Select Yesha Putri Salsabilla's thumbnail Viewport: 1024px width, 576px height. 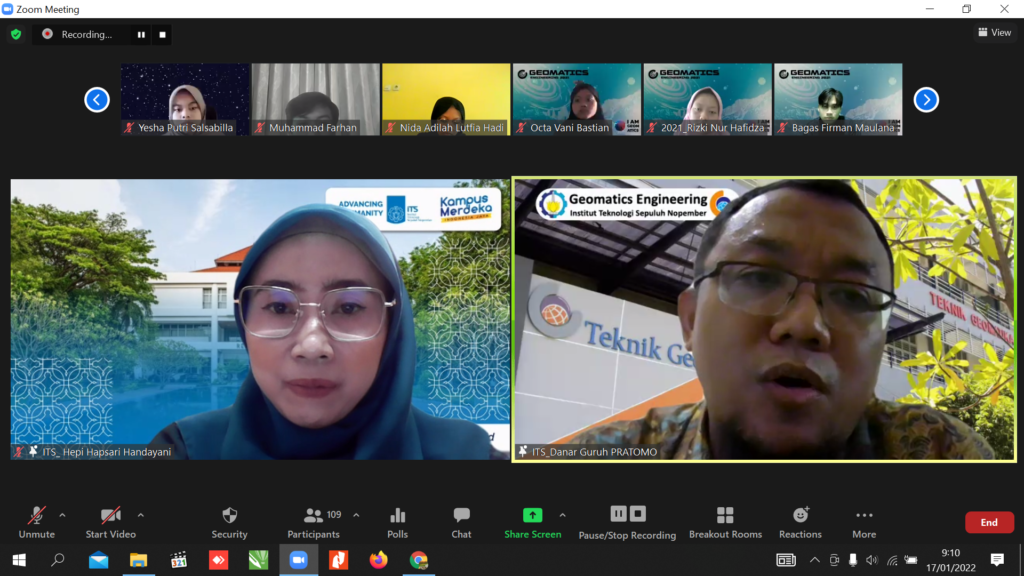pos(185,99)
